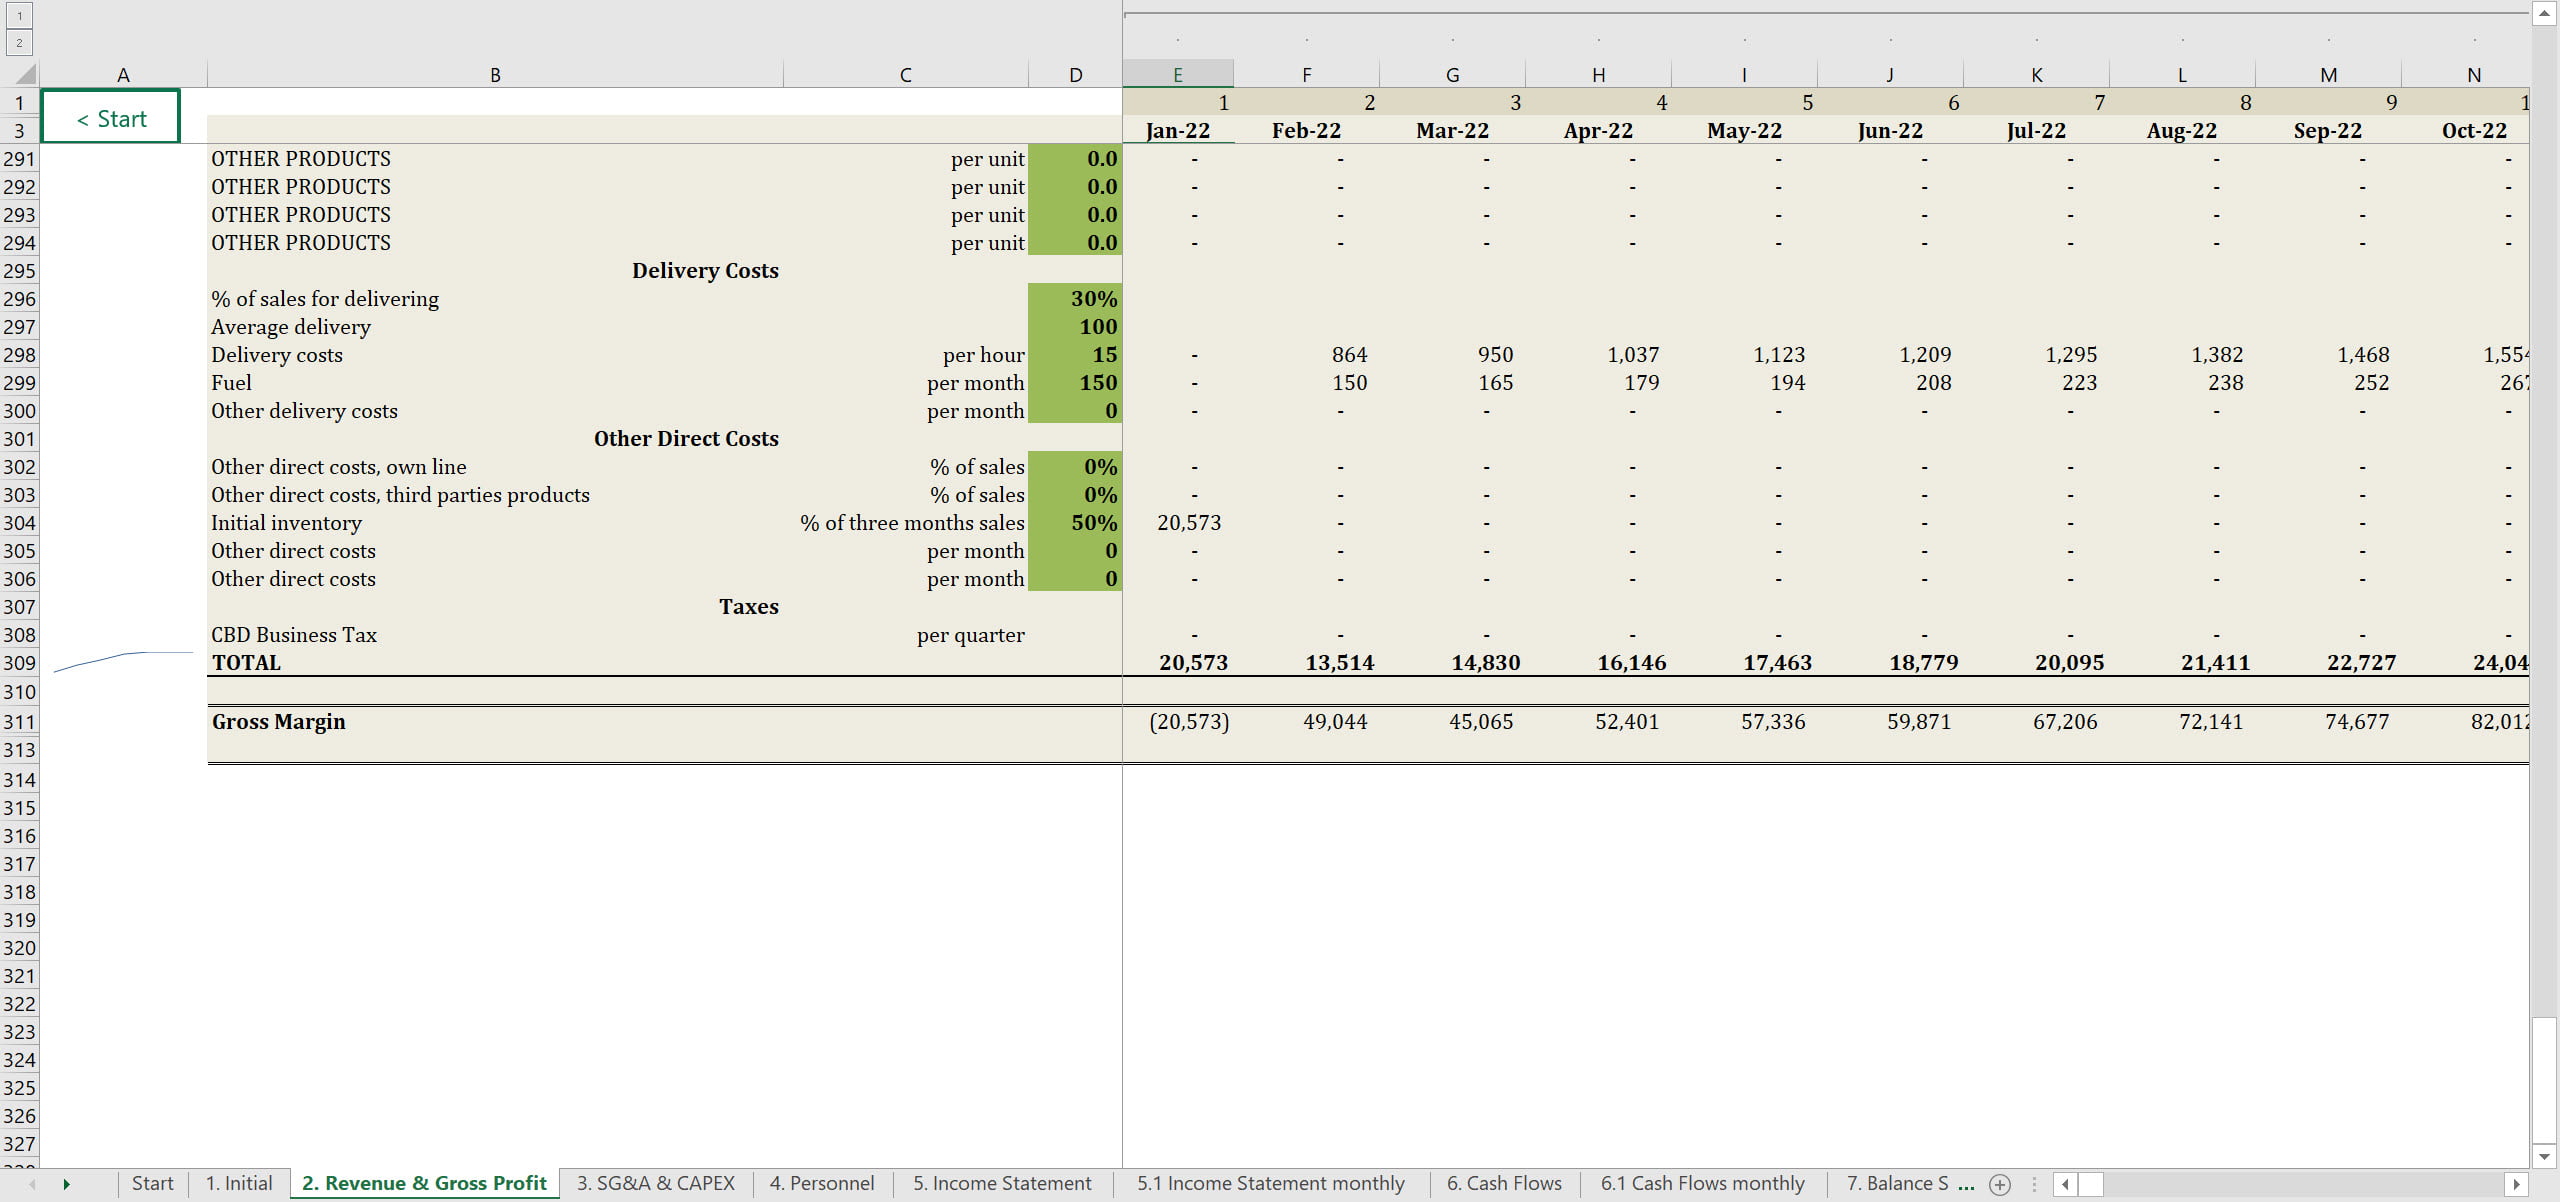Open the 4. Personnel sheet tab

821,1183
